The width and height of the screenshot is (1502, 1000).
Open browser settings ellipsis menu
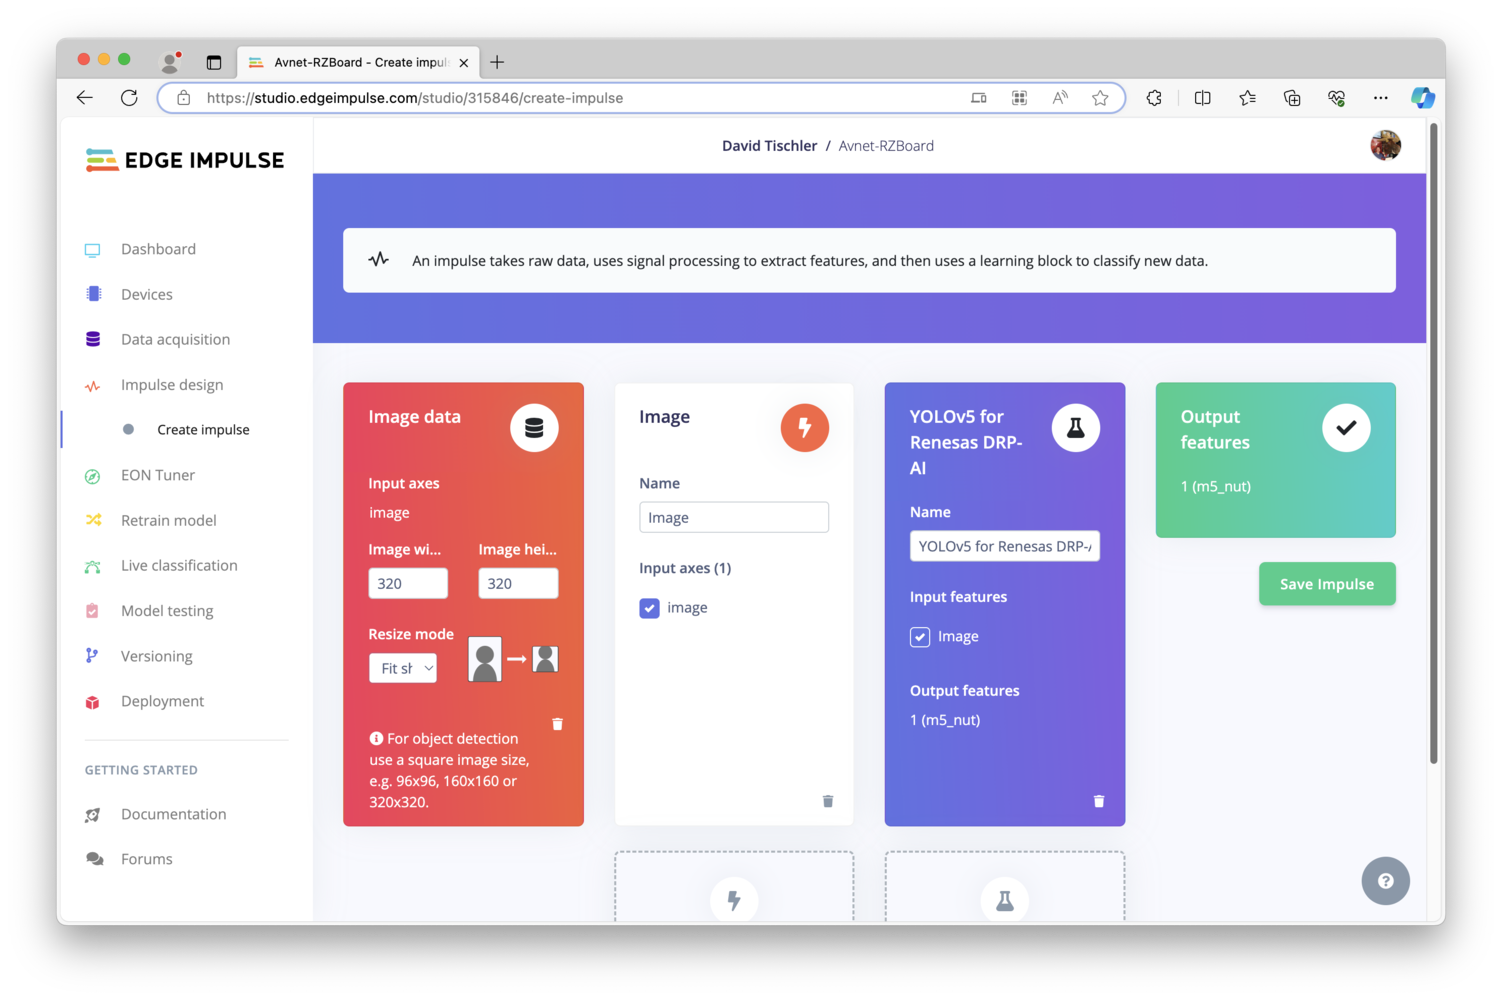coord(1380,98)
